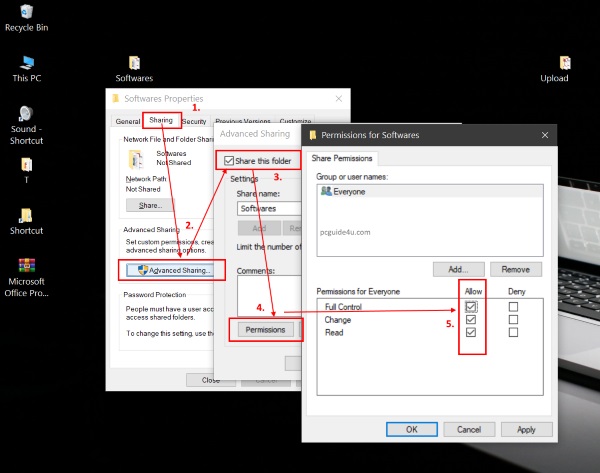
Task: Click the Advanced Sharing... button
Action: tap(174, 270)
